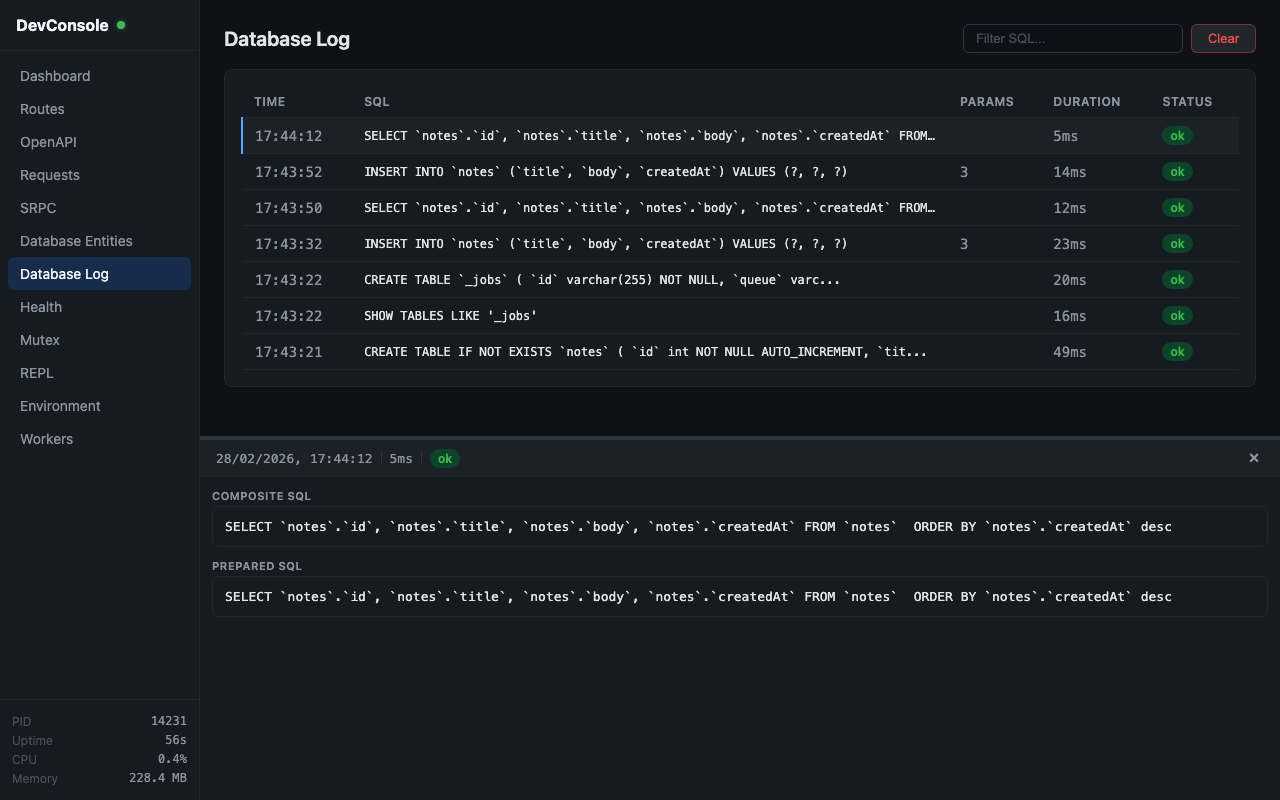Click ok status badge in 49ms row
This screenshot has height=800, width=1280.
pos(1177,352)
